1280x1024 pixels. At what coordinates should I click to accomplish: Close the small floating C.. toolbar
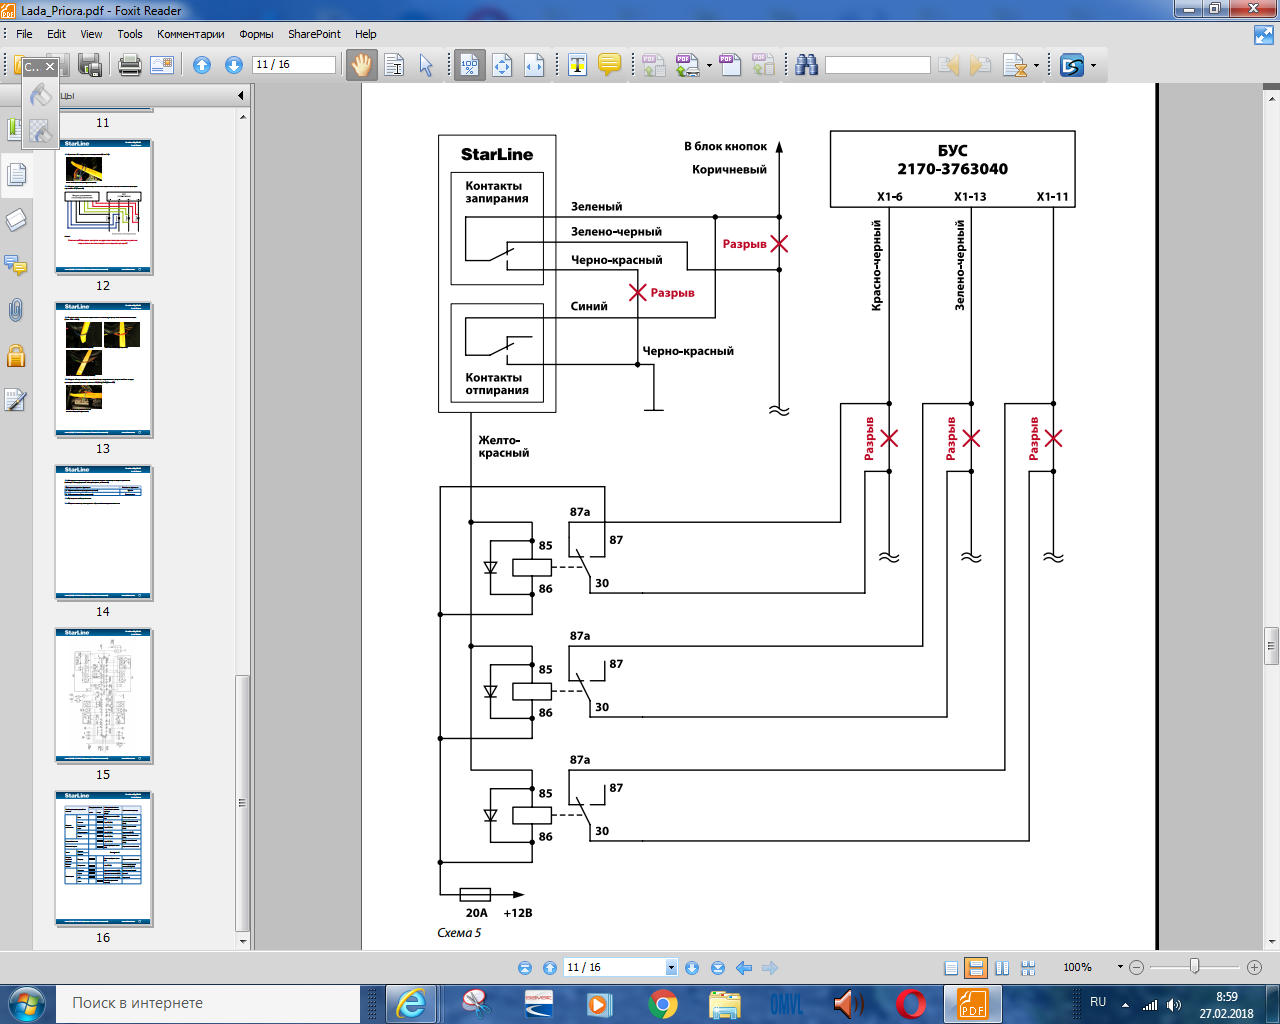(x=50, y=67)
